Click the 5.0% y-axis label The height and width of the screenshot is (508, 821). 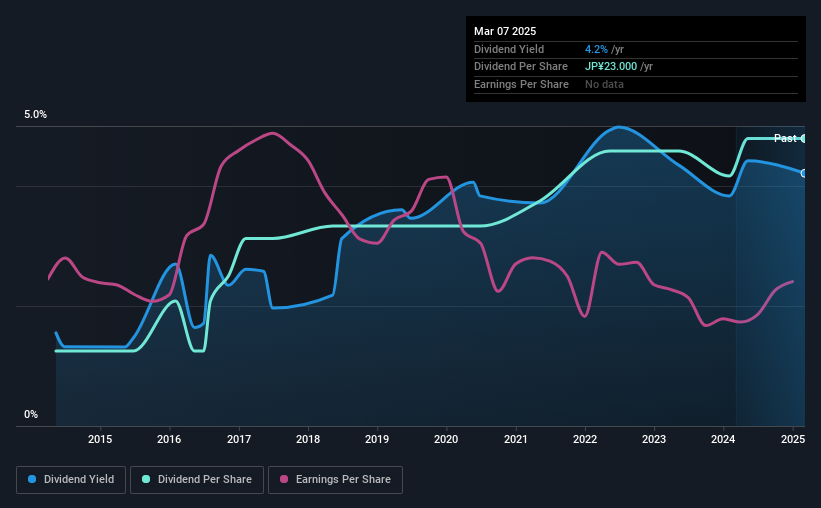click(x=35, y=114)
